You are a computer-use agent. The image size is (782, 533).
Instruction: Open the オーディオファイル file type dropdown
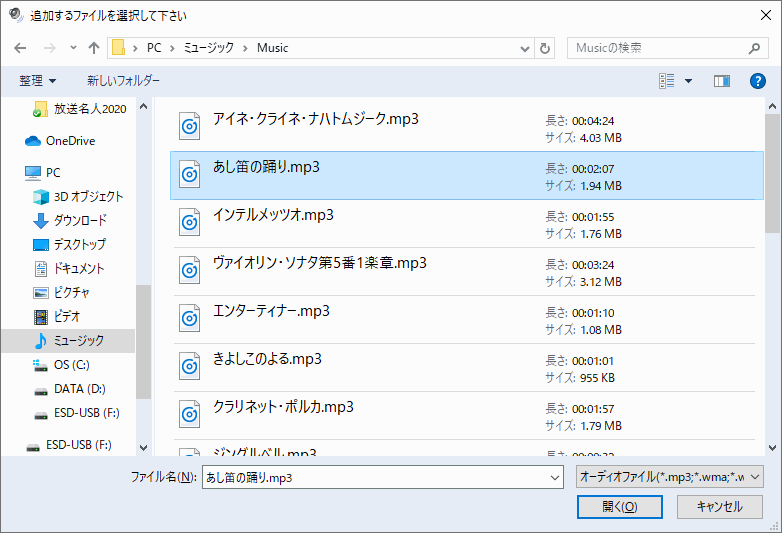click(x=670, y=477)
